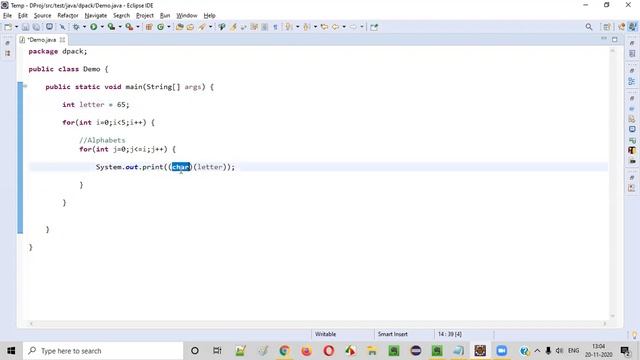Select the Demo.java editor tab
This screenshot has width=640, height=360.
[x=41, y=40]
